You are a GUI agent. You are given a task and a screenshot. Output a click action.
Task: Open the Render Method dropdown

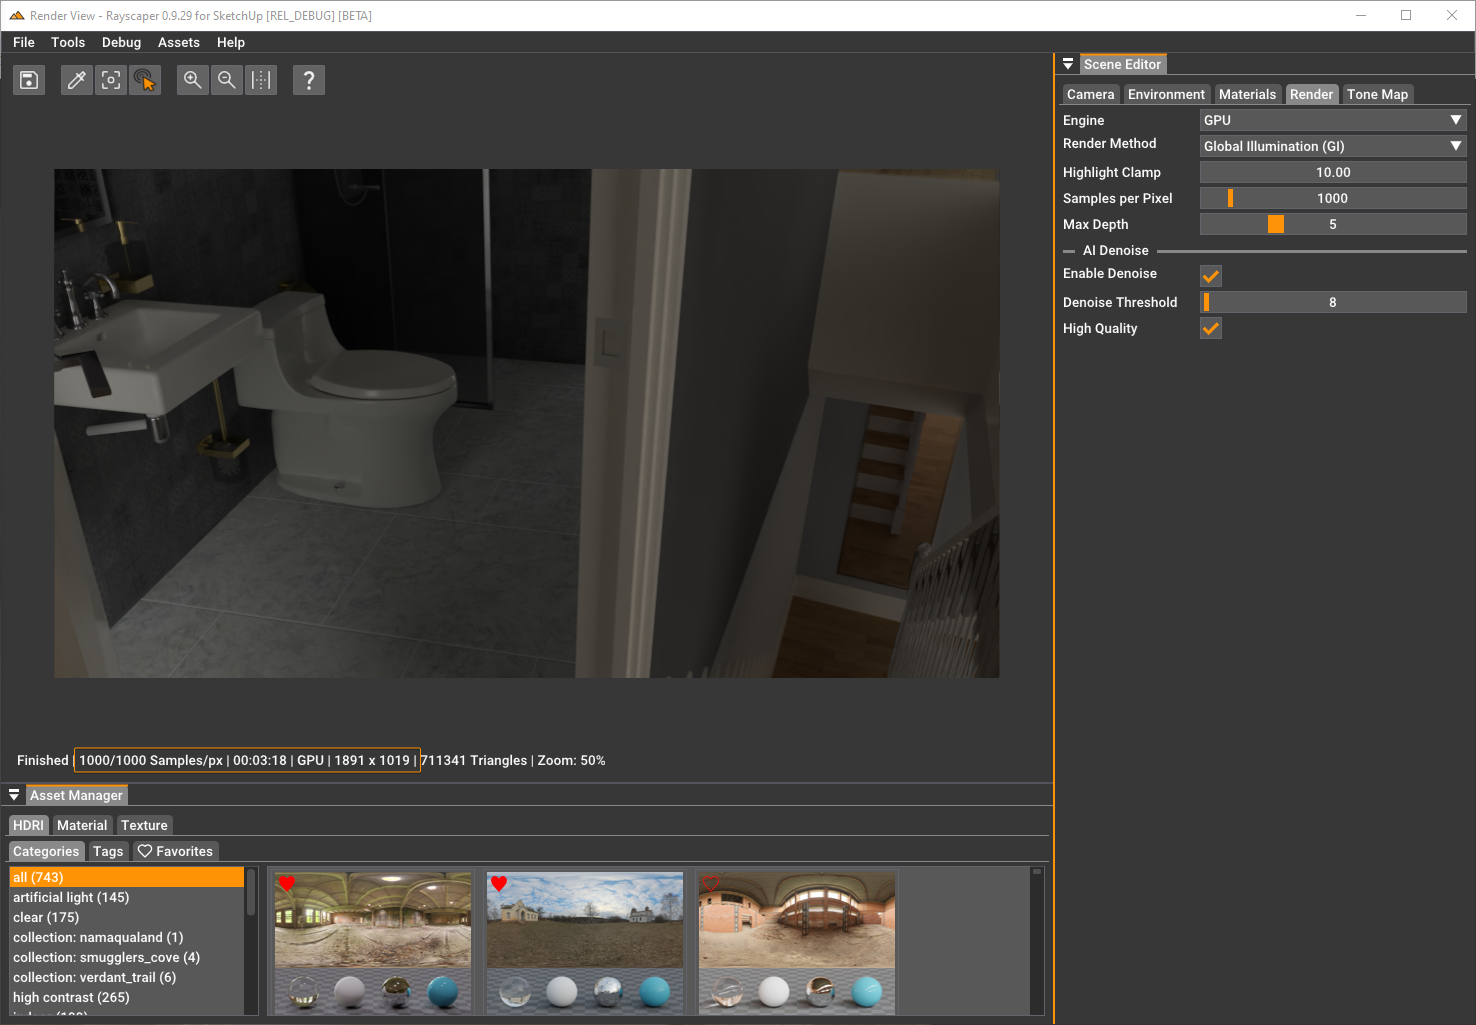coord(1333,146)
